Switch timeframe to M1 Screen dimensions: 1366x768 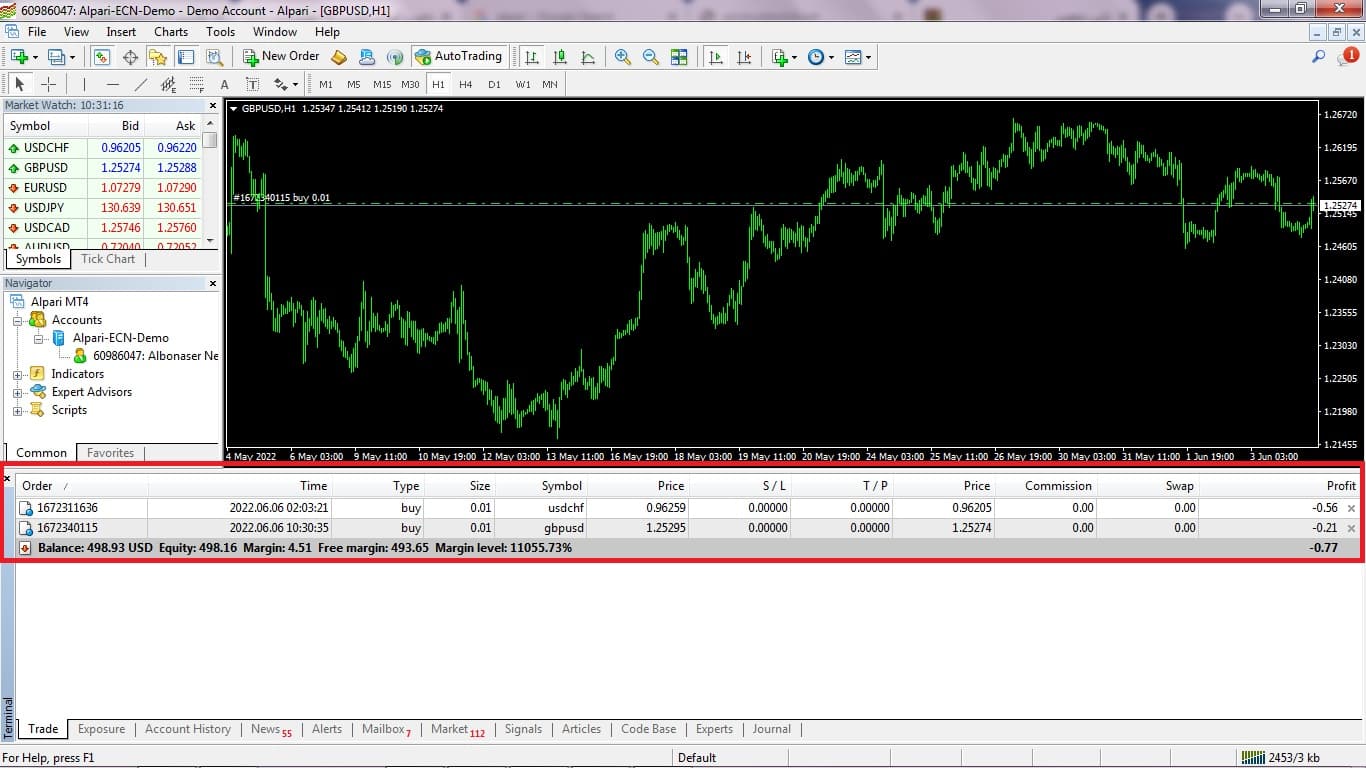pyautogui.click(x=326, y=84)
